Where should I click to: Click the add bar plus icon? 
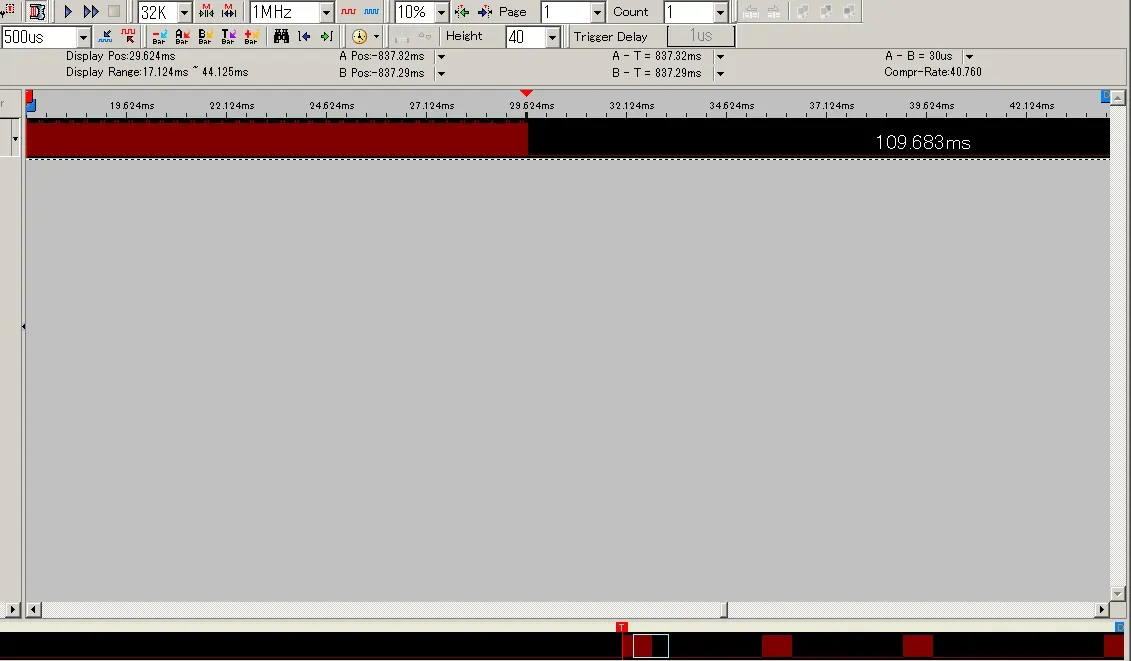coord(251,37)
